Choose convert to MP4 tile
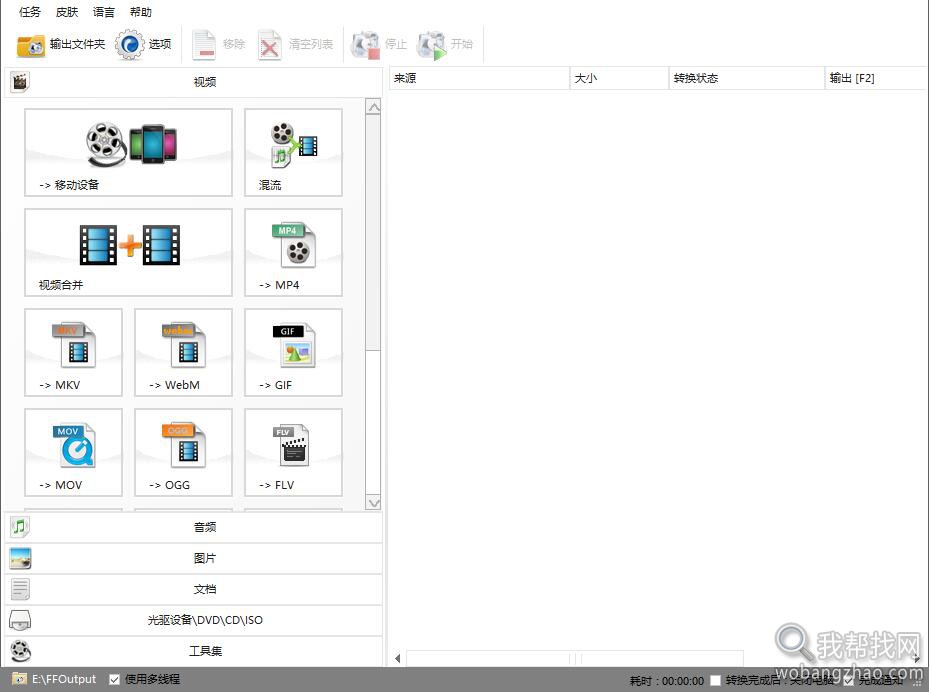This screenshot has width=929, height=692. (x=293, y=252)
